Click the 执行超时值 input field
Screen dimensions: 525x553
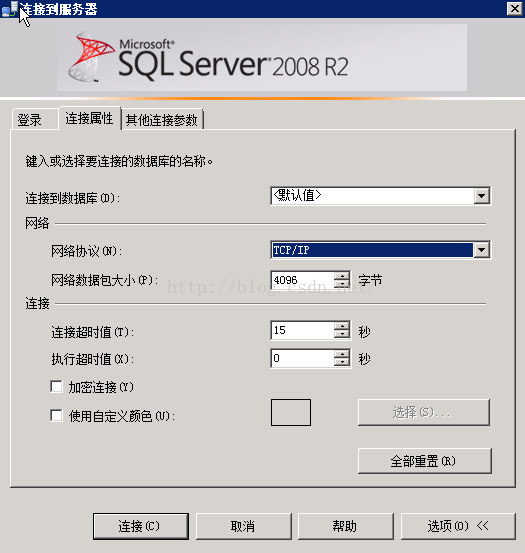(303, 358)
